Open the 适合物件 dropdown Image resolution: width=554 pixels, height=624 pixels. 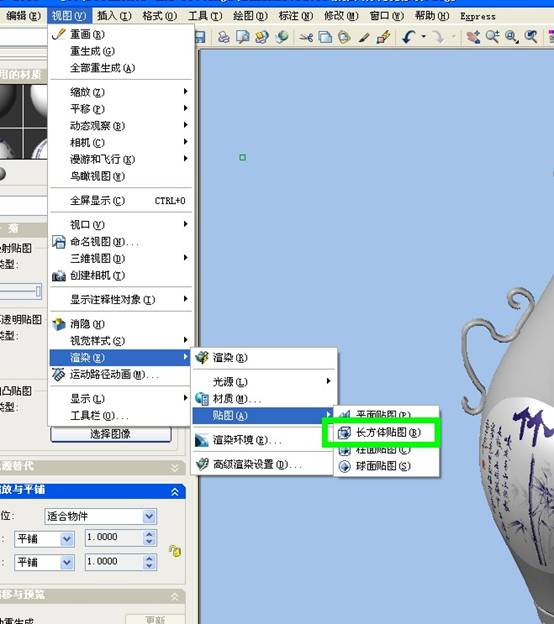tap(101, 516)
